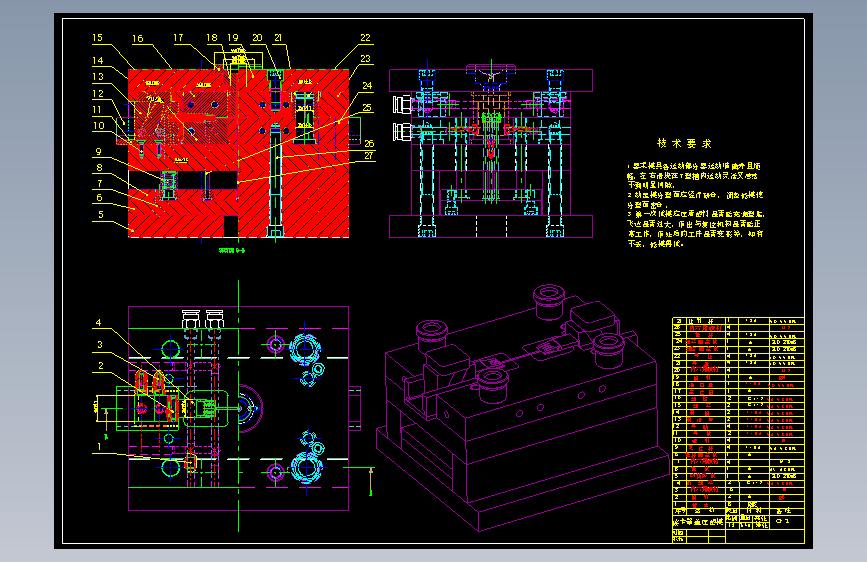Screen dimensions: 867x562
Task: Click callout number 17 on the section view
Action: (x=178, y=38)
